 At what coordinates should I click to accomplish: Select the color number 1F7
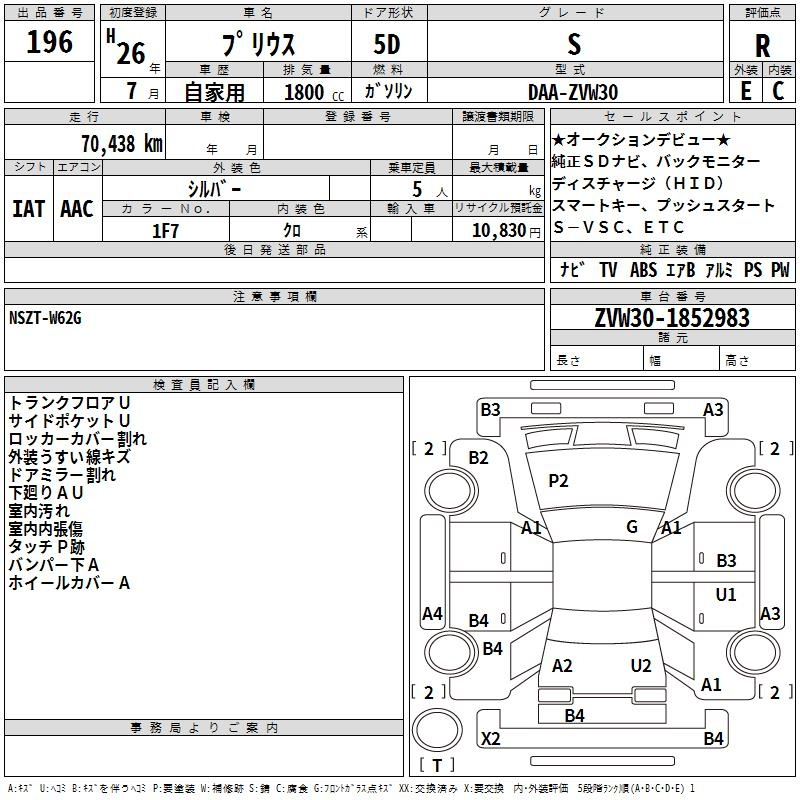click(x=166, y=231)
